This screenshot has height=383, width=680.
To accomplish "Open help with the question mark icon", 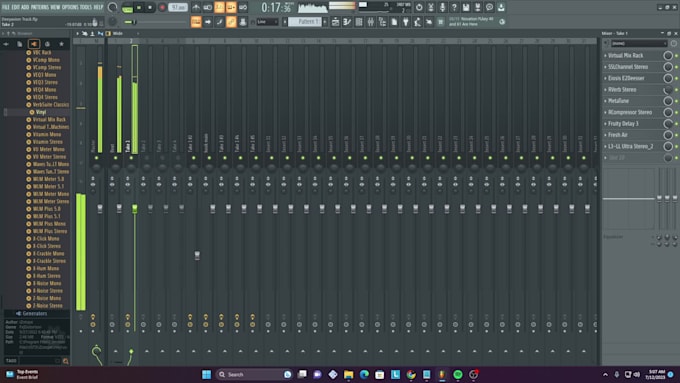I will click(x=454, y=7).
